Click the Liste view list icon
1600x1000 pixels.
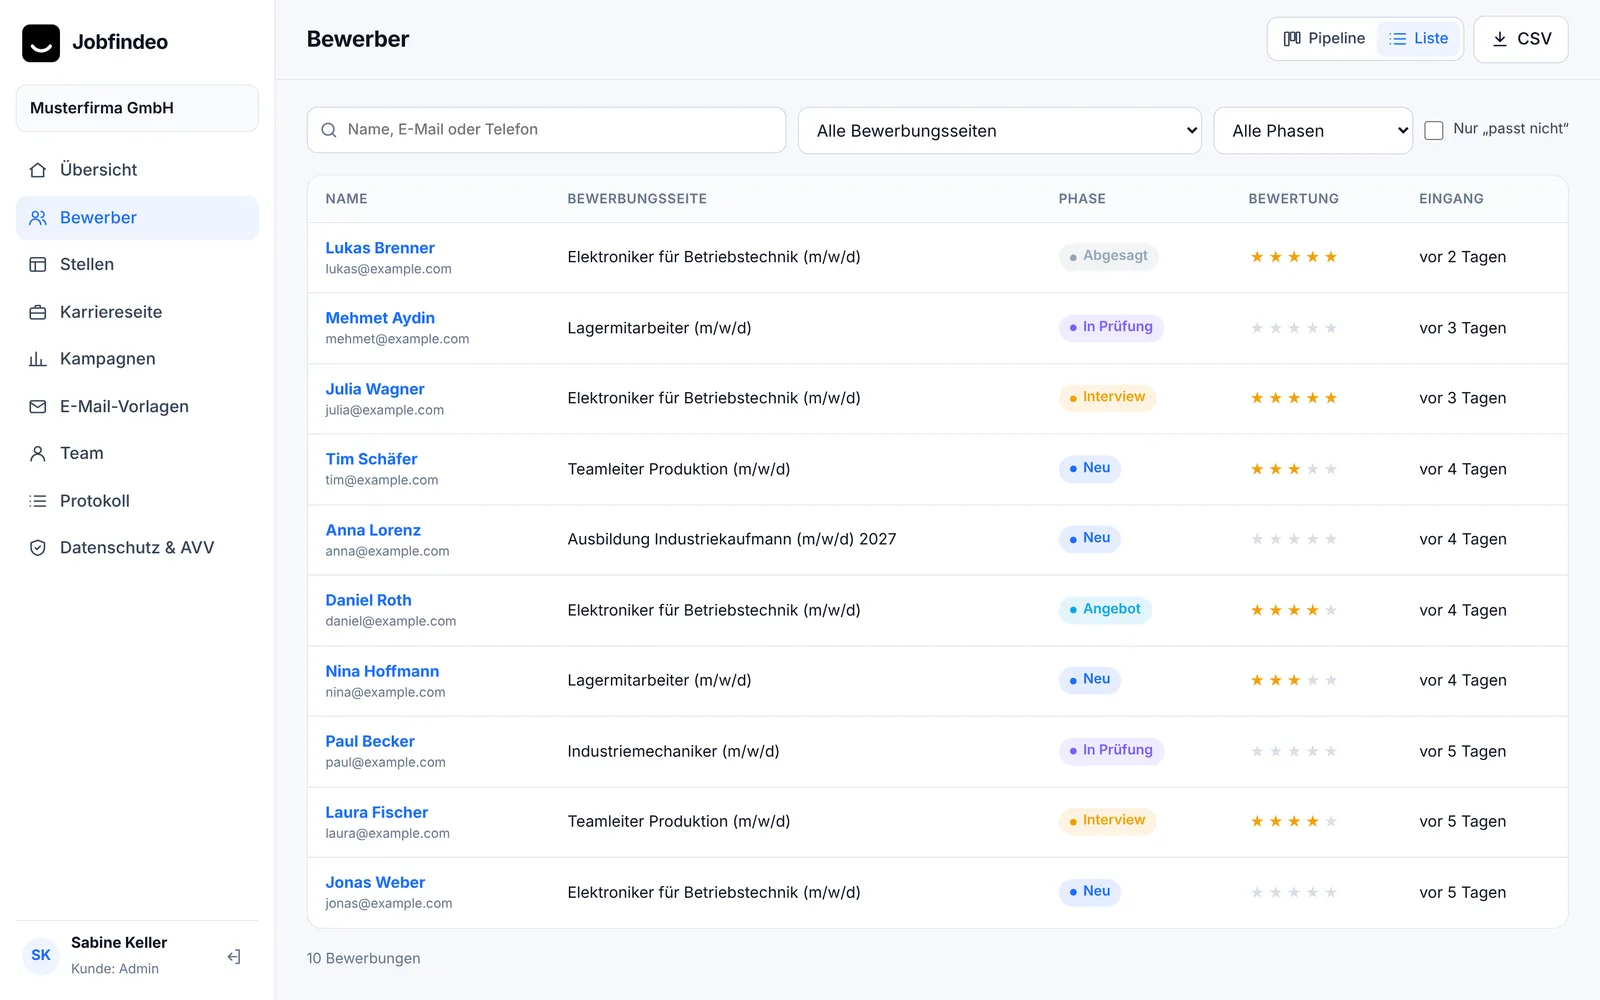coord(1398,39)
